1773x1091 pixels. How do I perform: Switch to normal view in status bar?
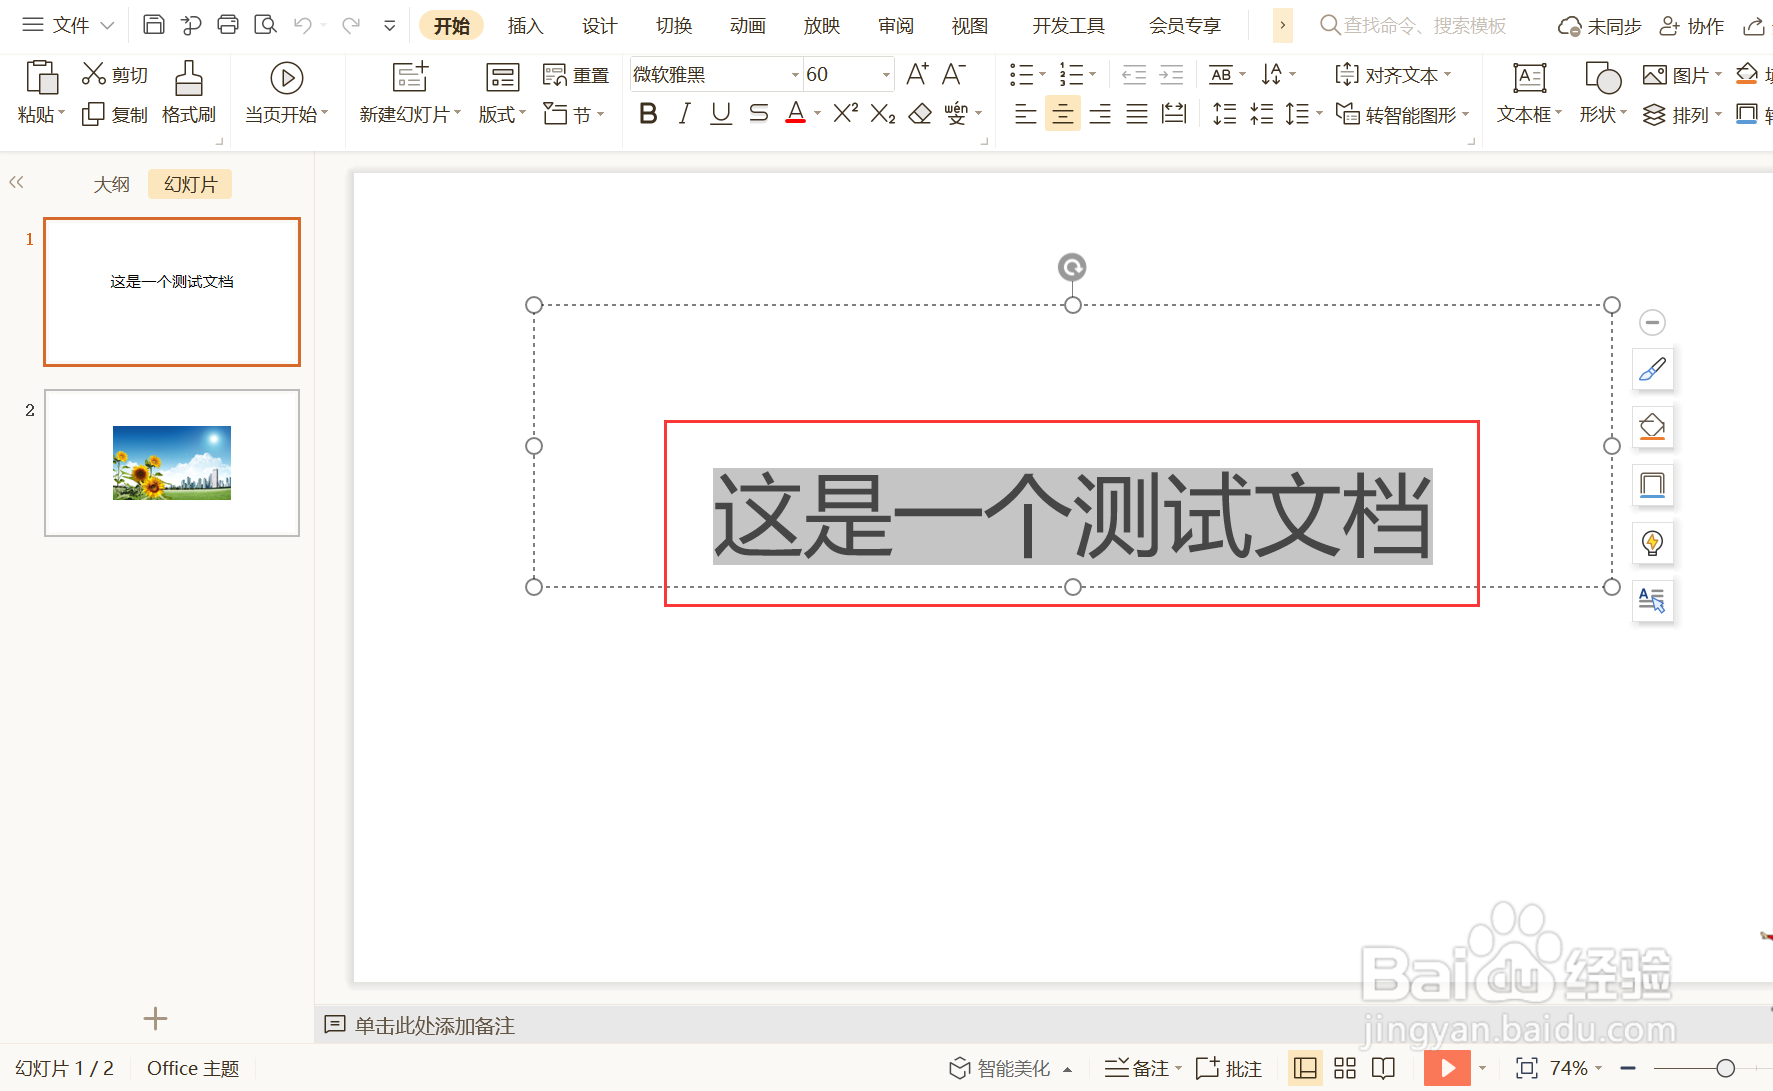point(1305,1068)
